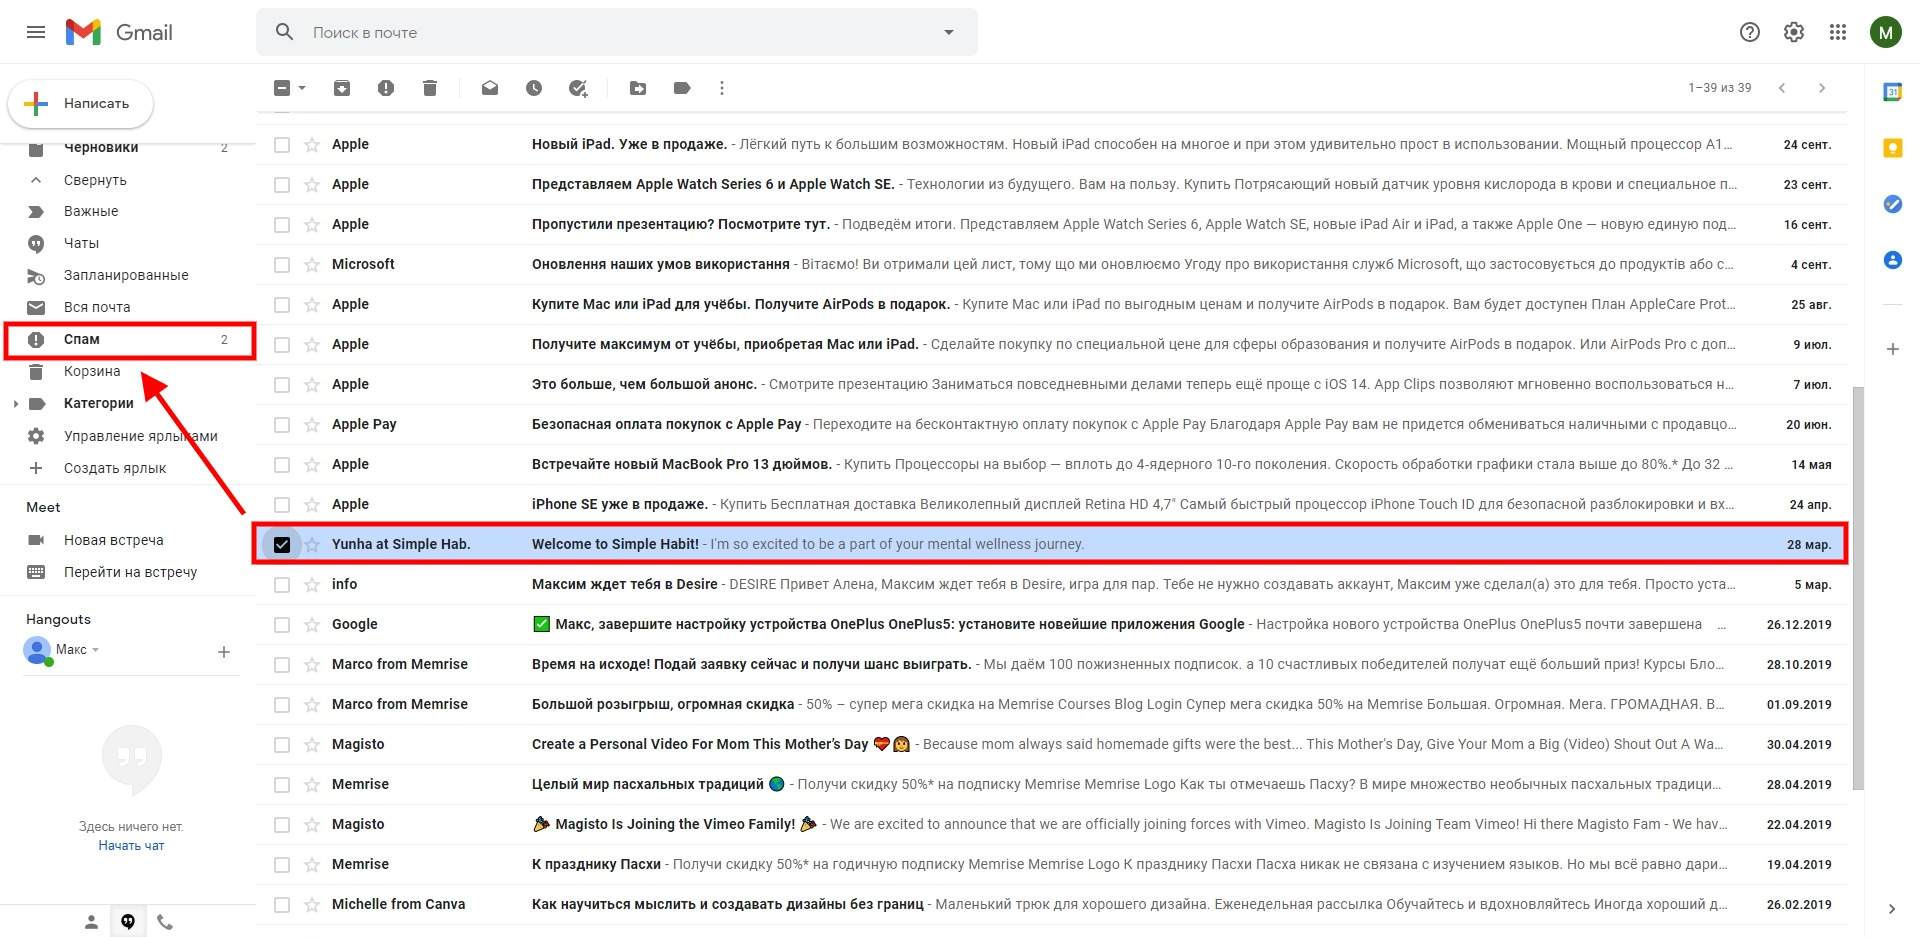
Task: Expand the side panel chevron
Action: 1892,909
